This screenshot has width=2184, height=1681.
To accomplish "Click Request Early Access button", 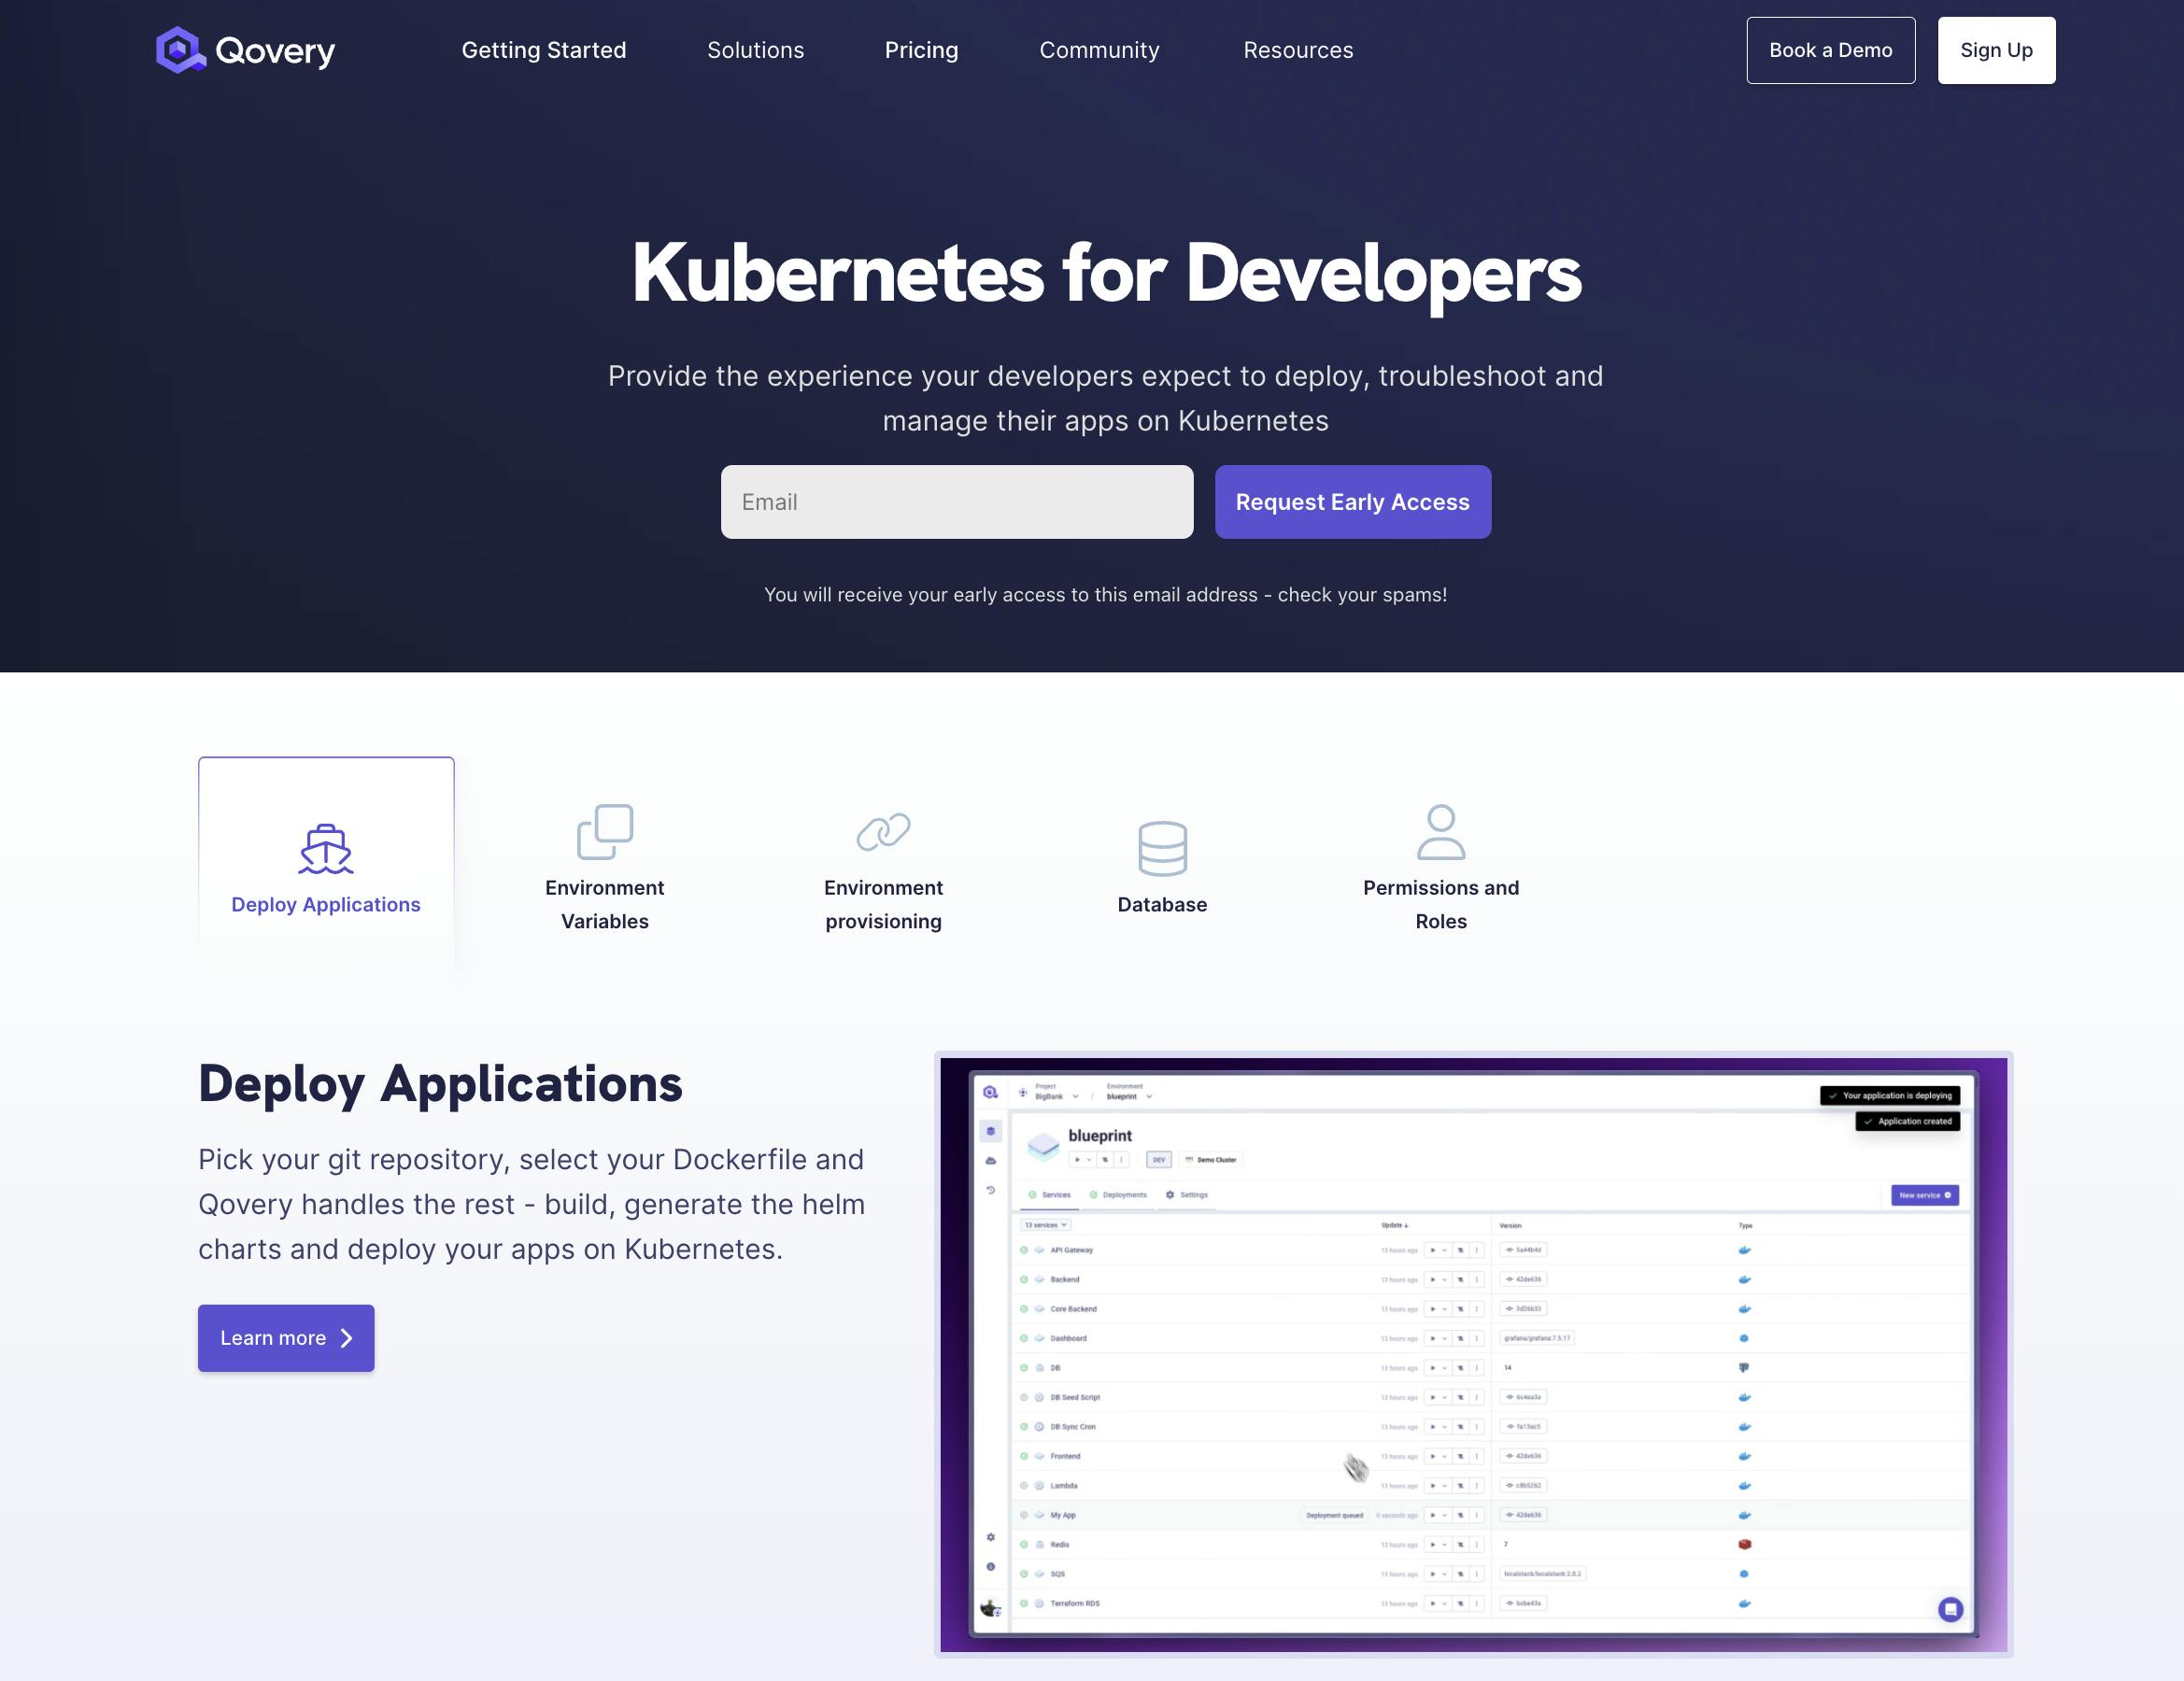I will [x=1352, y=502].
